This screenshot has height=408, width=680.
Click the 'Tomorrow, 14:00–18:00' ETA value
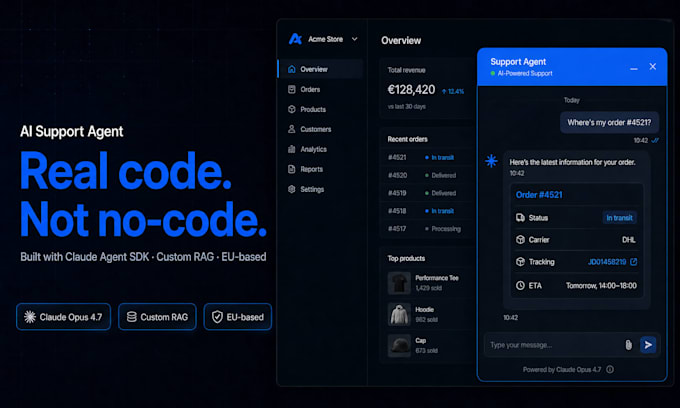point(601,286)
